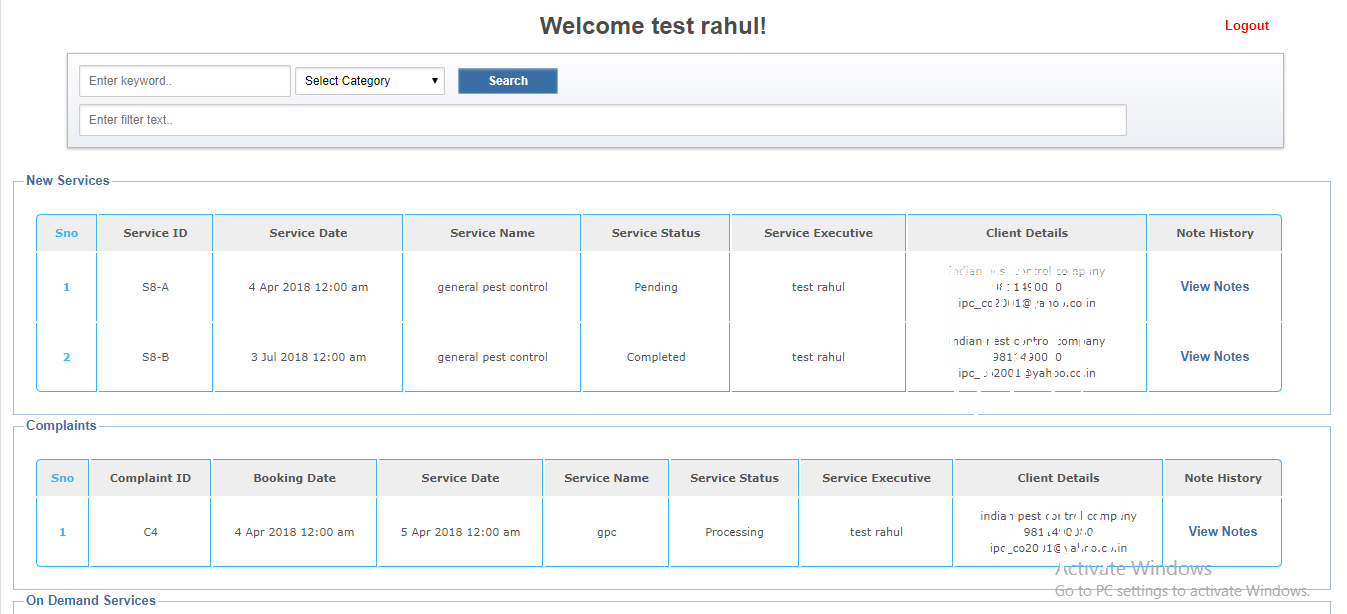The image size is (1347, 614).
Task: Click Client Details header in Complaints table
Action: pyautogui.click(x=1058, y=478)
